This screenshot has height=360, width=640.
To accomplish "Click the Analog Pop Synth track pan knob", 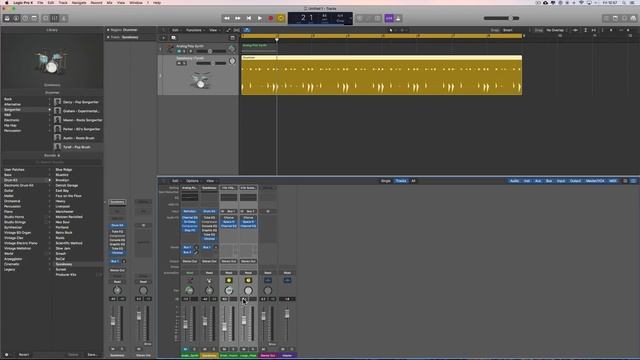I will [232, 49].
